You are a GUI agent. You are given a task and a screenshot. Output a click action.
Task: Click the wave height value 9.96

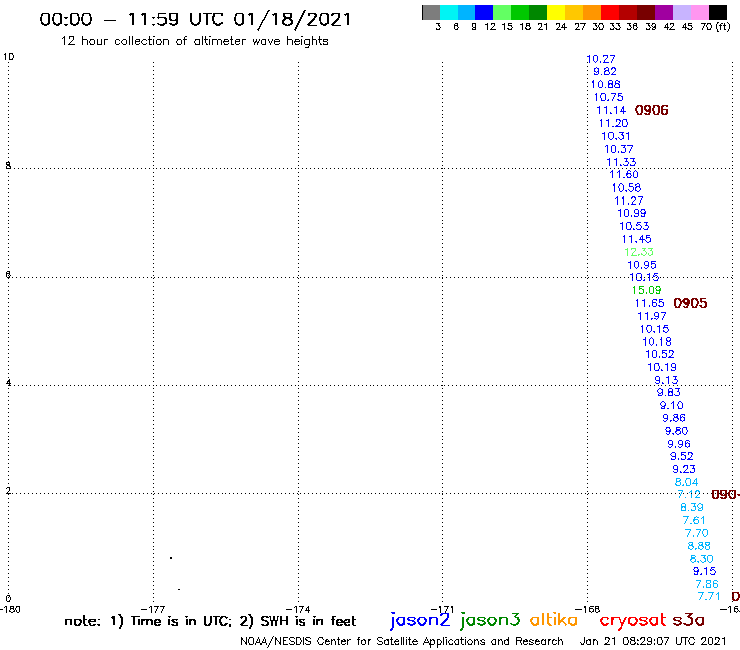click(679, 444)
